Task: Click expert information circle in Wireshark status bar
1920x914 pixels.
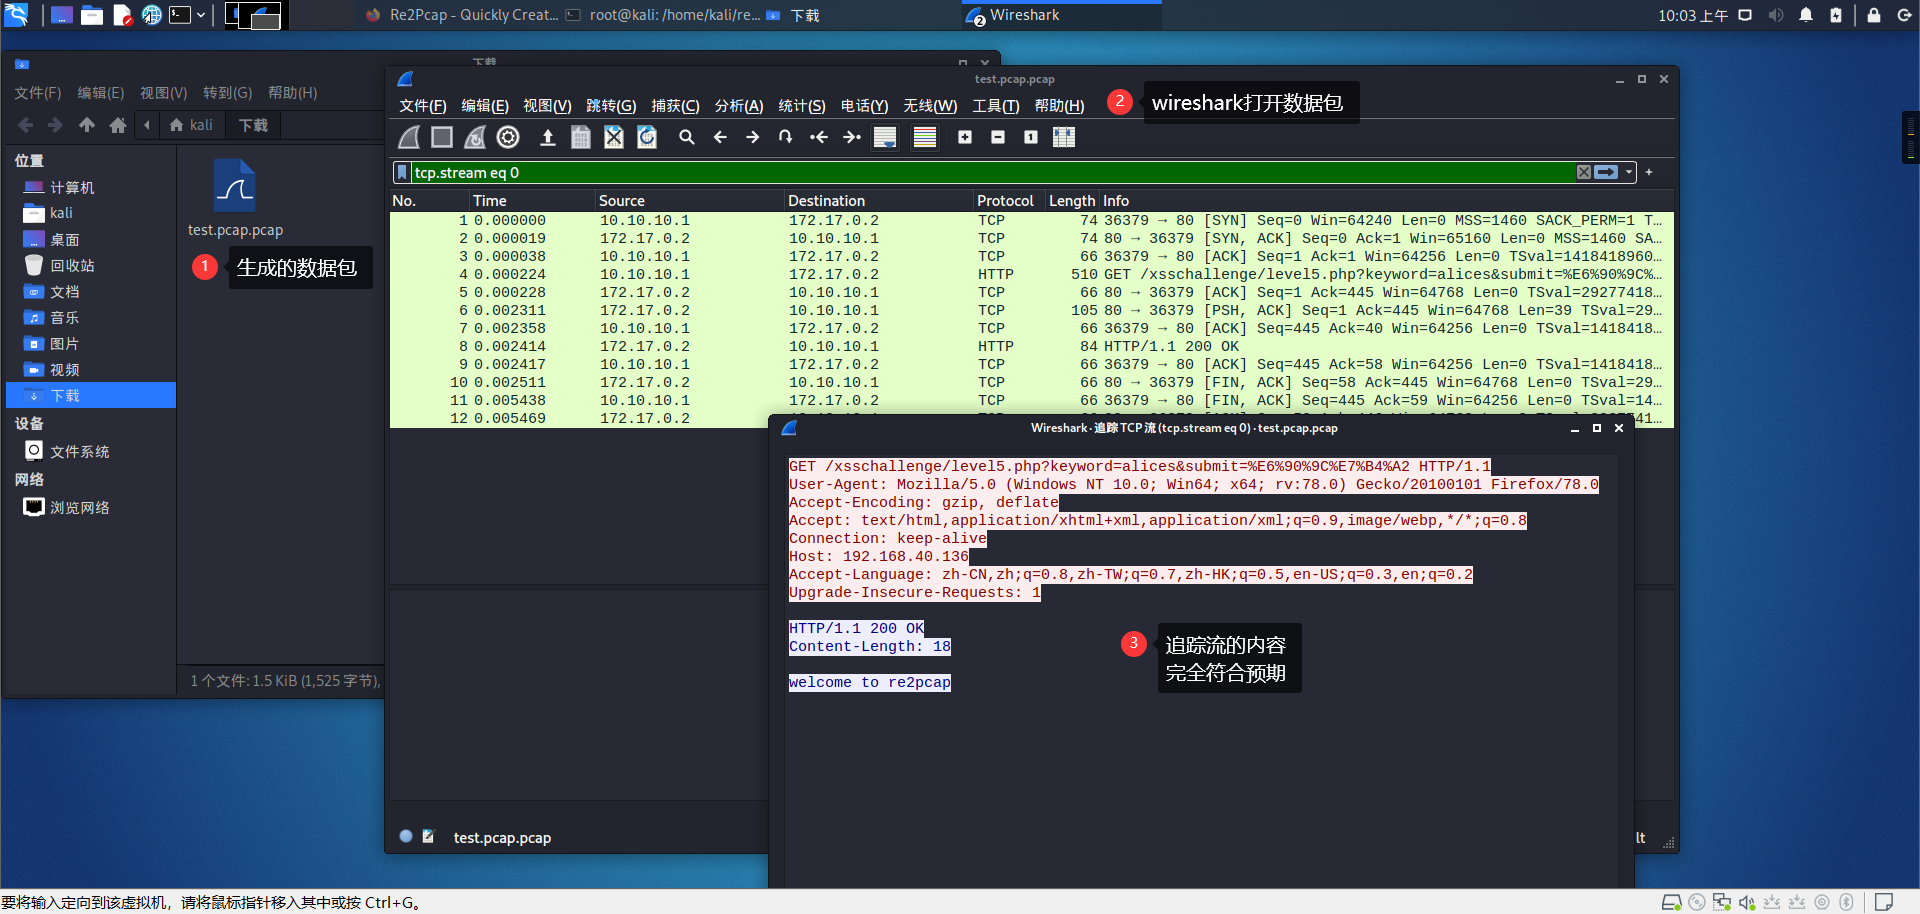Action: tap(406, 836)
